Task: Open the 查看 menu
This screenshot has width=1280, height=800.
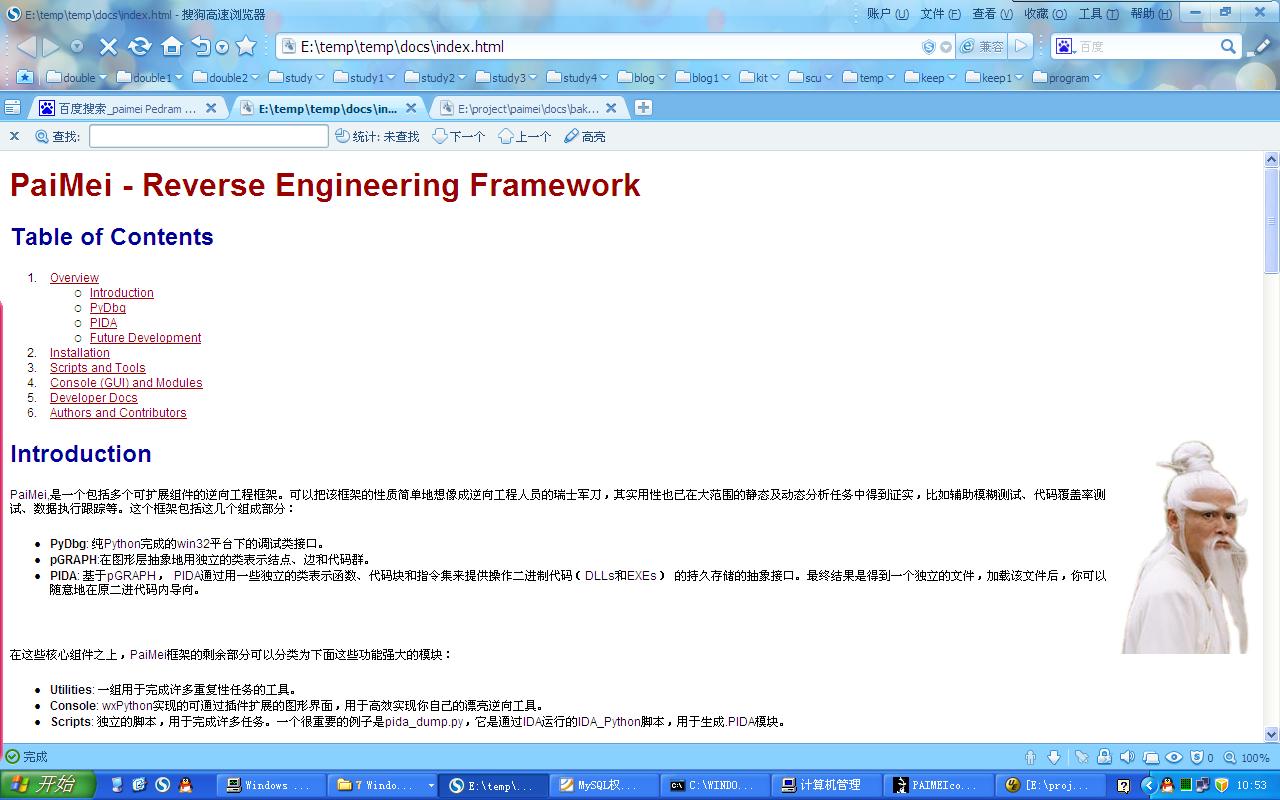Action: [x=992, y=14]
